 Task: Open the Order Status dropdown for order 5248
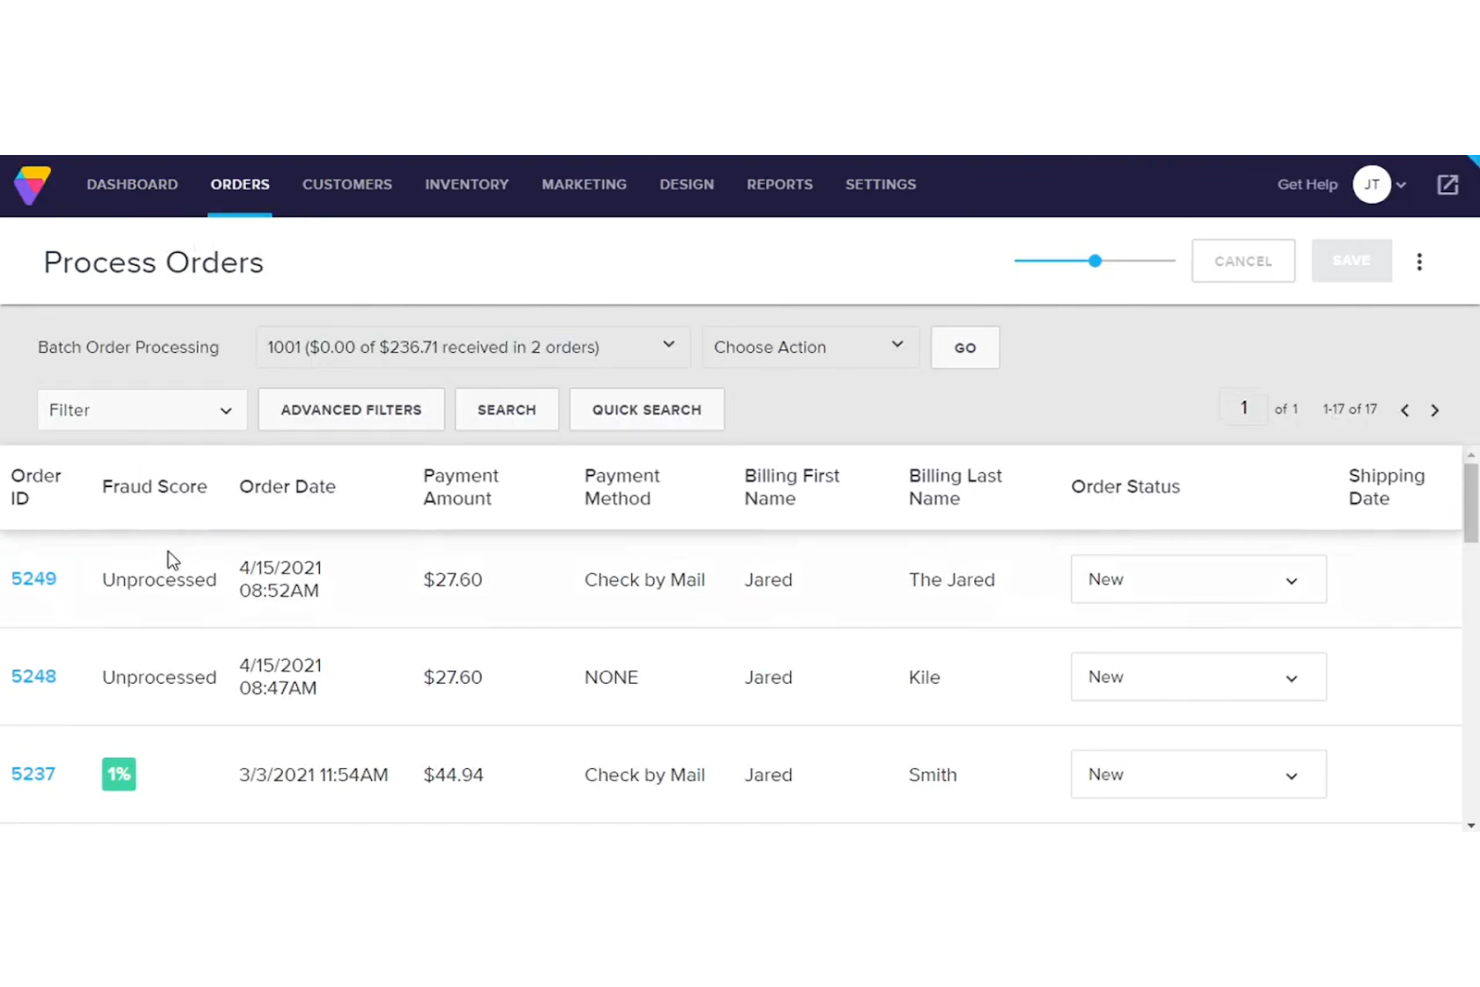1197,677
